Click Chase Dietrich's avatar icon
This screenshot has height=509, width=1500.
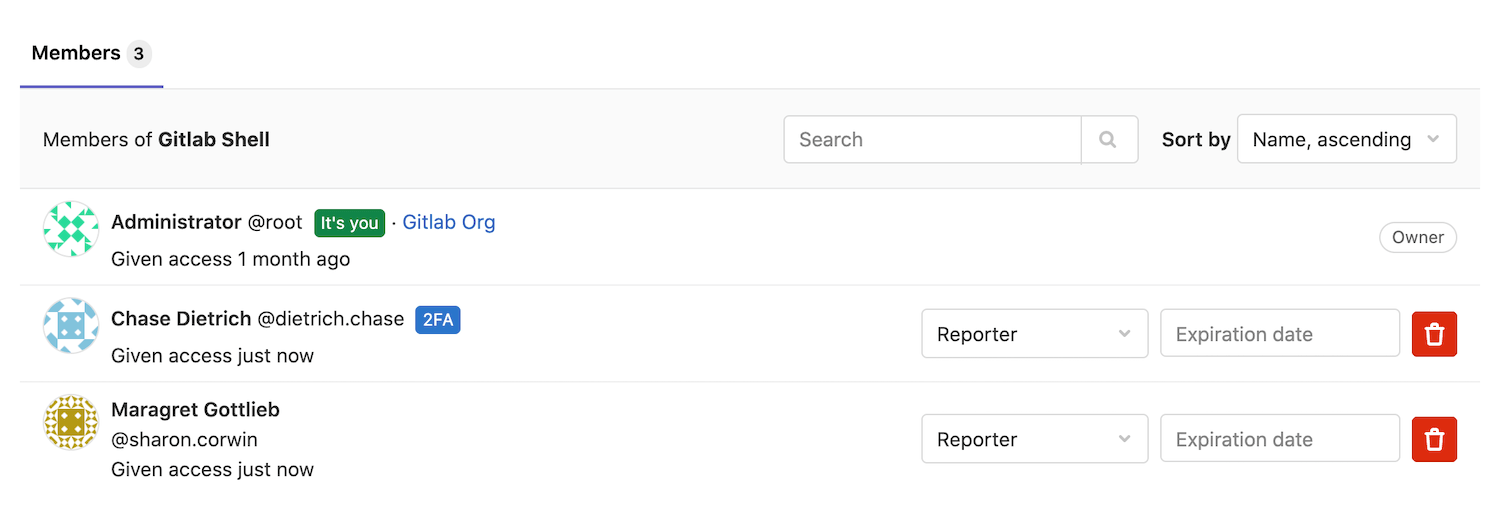click(x=71, y=325)
